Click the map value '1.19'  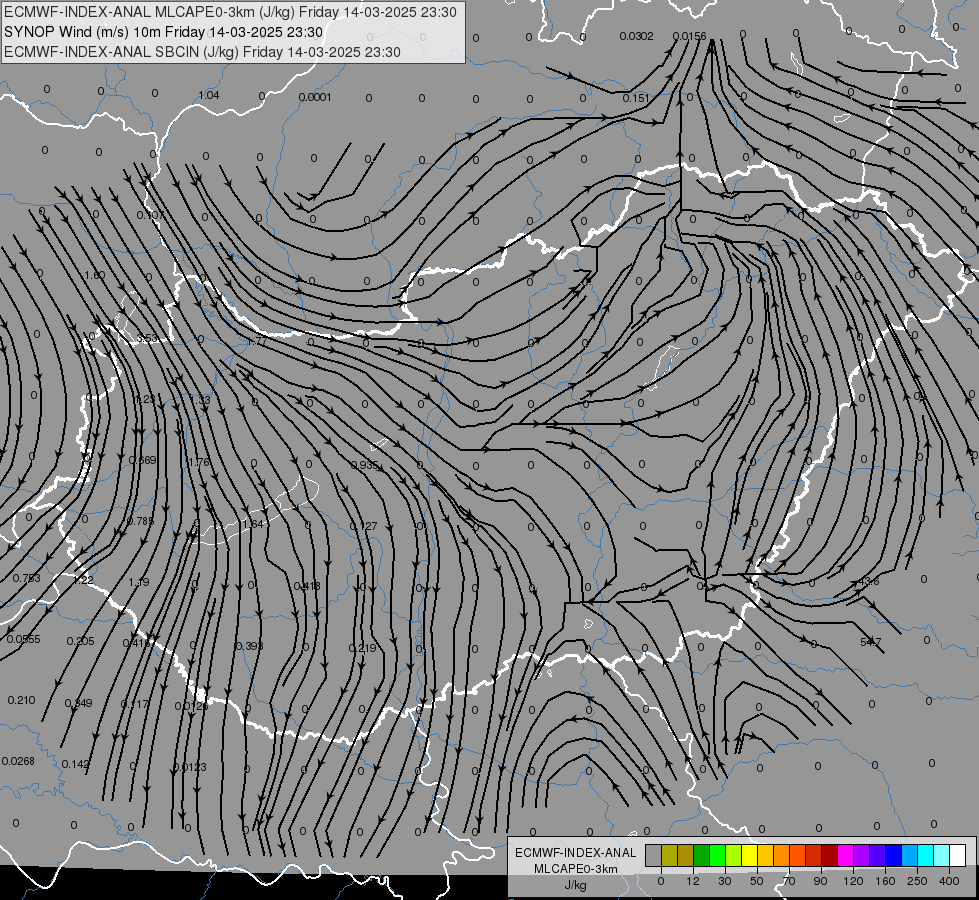[139, 581]
